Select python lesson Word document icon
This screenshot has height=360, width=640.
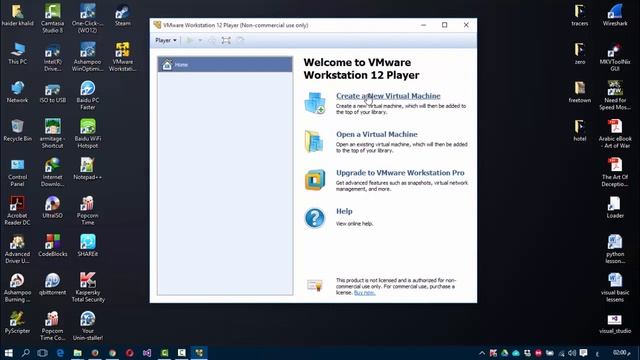click(x=615, y=249)
